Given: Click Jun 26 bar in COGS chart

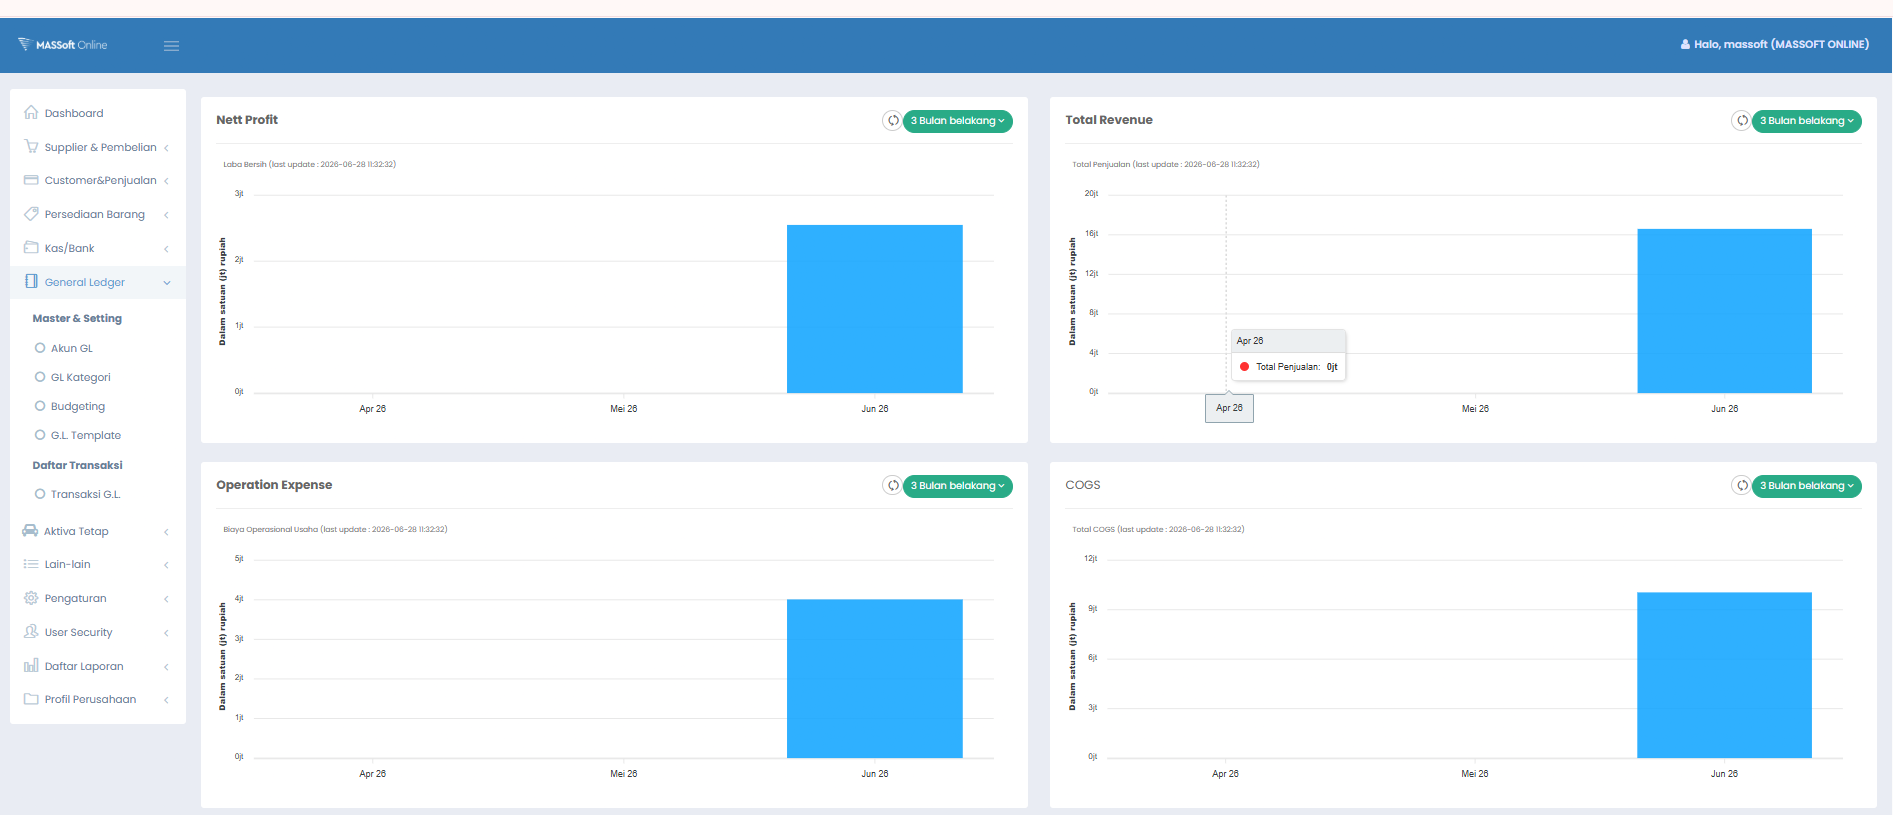Looking at the screenshot, I should tap(1724, 675).
